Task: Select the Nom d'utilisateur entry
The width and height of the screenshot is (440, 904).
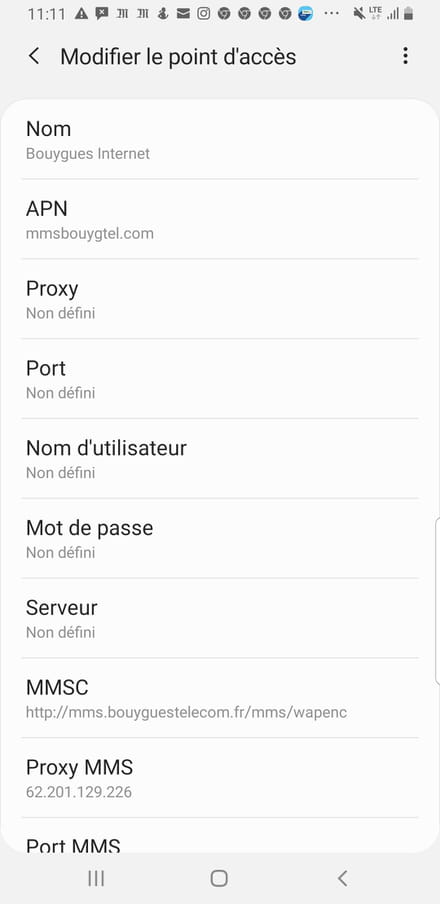Action: click(x=220, y=458)
